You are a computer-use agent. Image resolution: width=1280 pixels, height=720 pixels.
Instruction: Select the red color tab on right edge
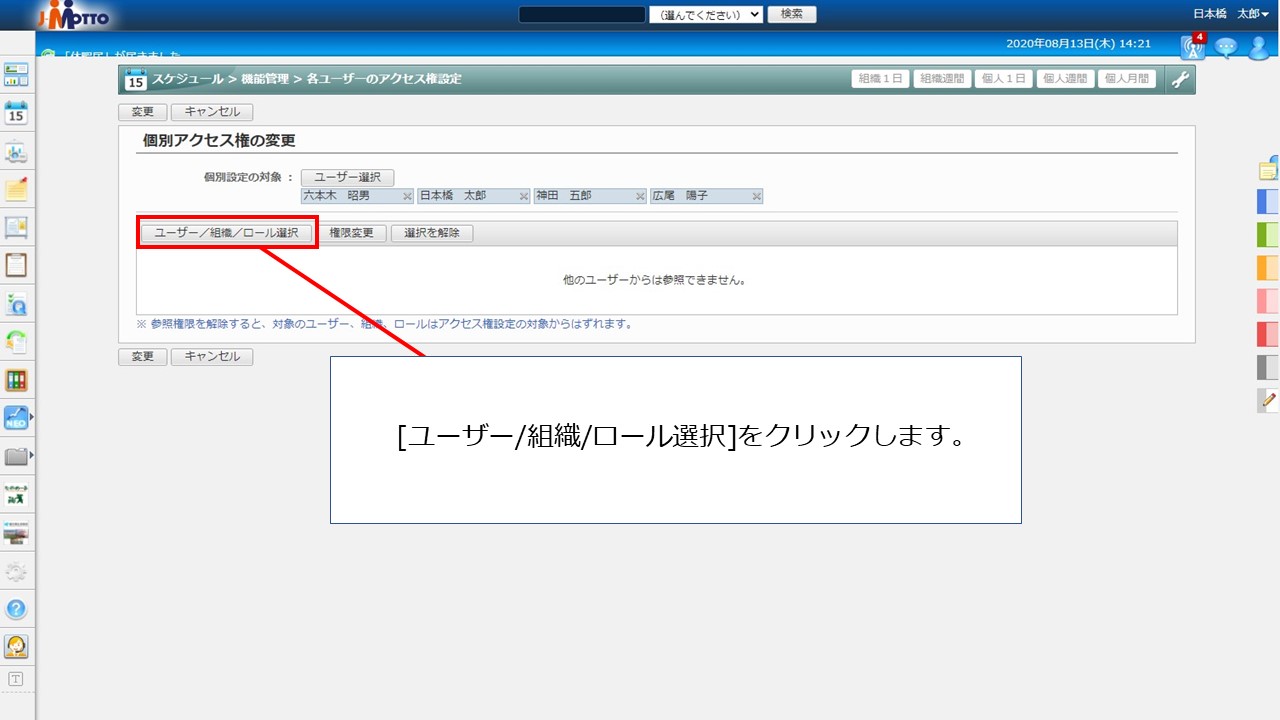(x=1268, y=334)
